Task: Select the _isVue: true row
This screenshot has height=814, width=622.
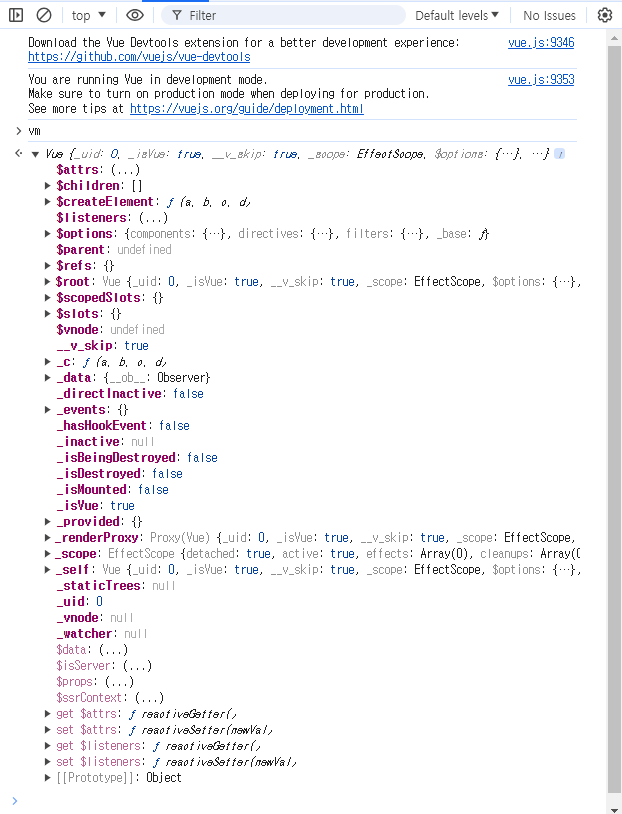Action: pyautogui.click(x=96, y=506)
